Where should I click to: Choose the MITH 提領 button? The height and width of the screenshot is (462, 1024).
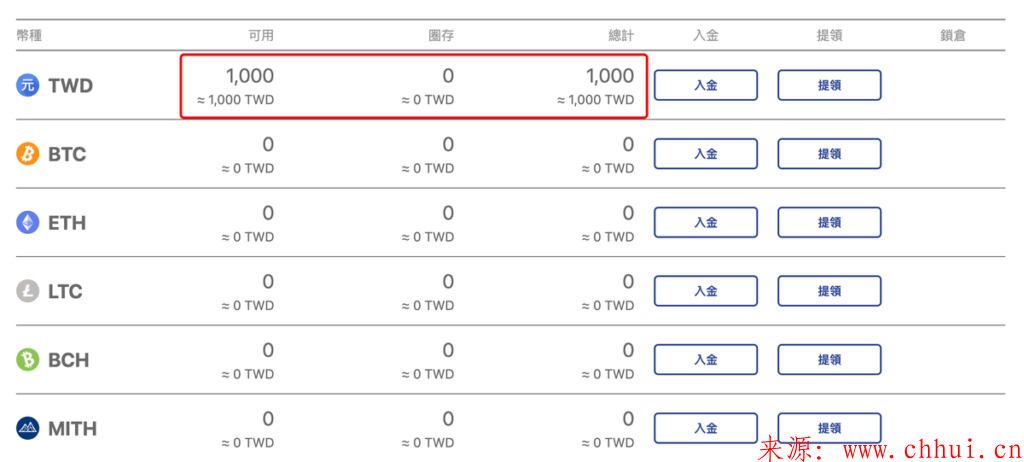click(829, 428)
